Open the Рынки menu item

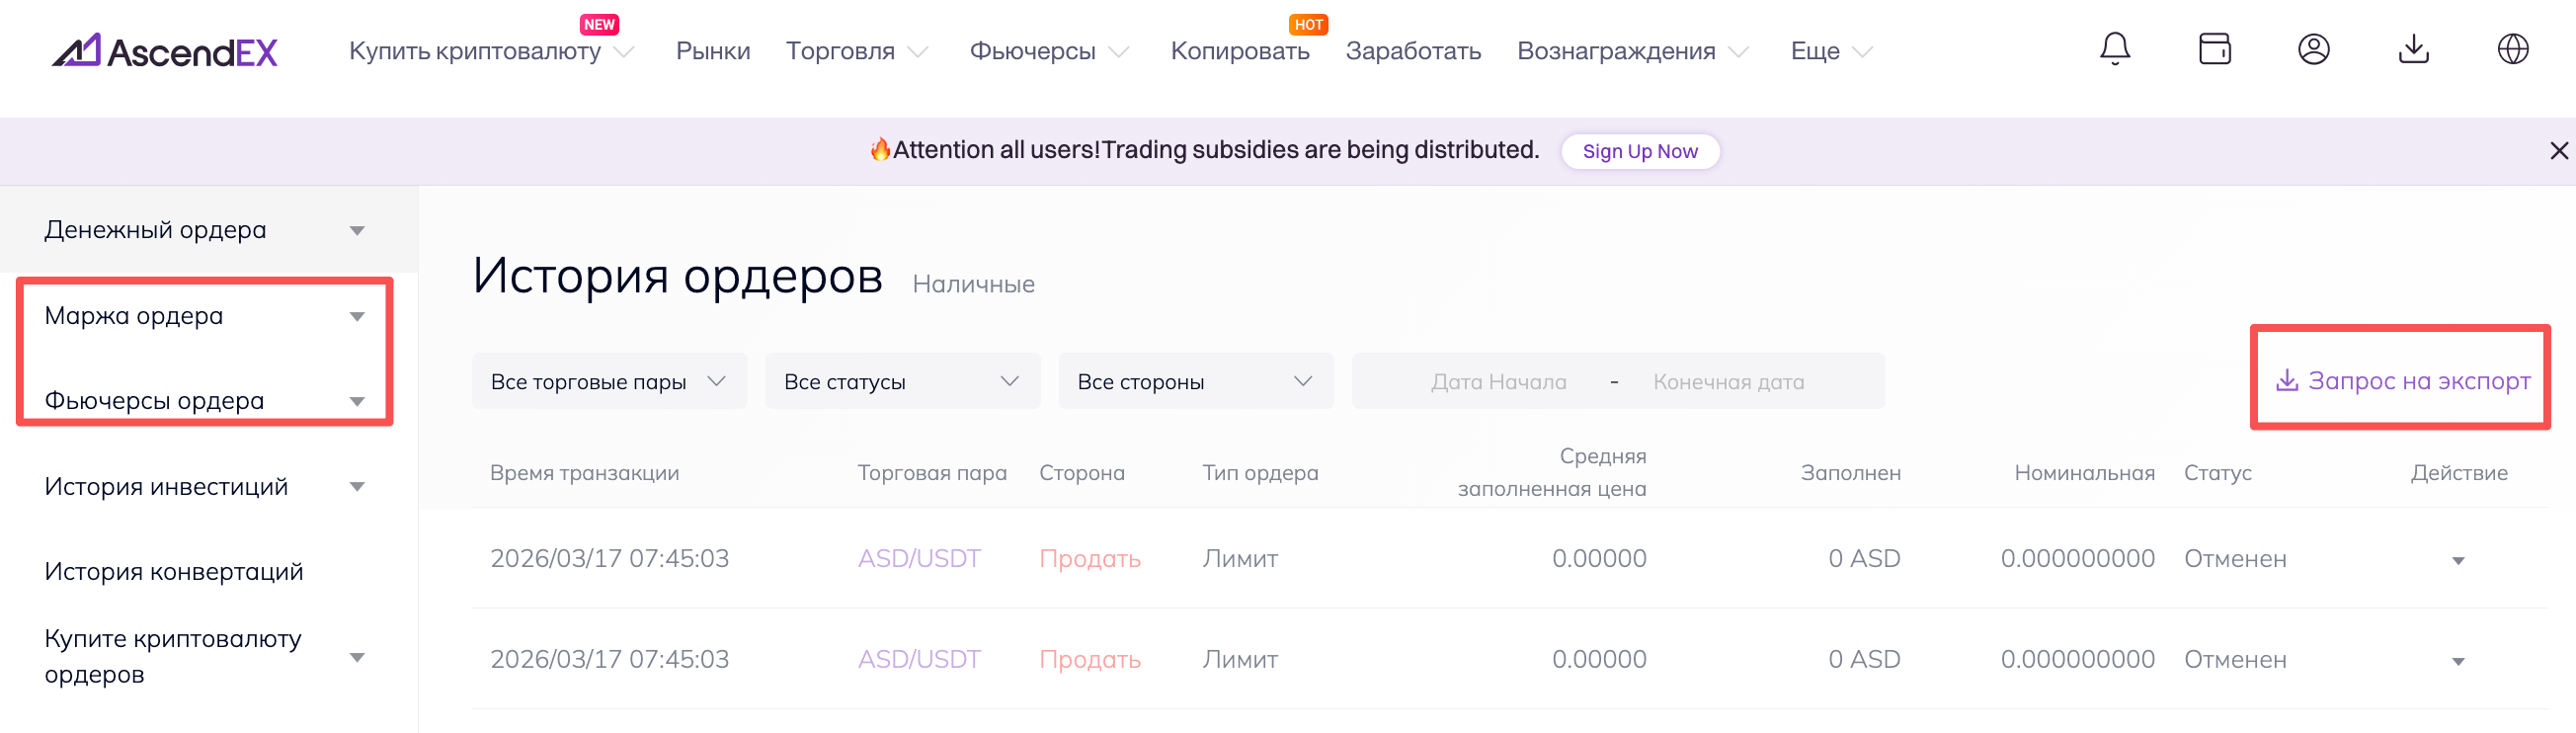tap(712, 51)
